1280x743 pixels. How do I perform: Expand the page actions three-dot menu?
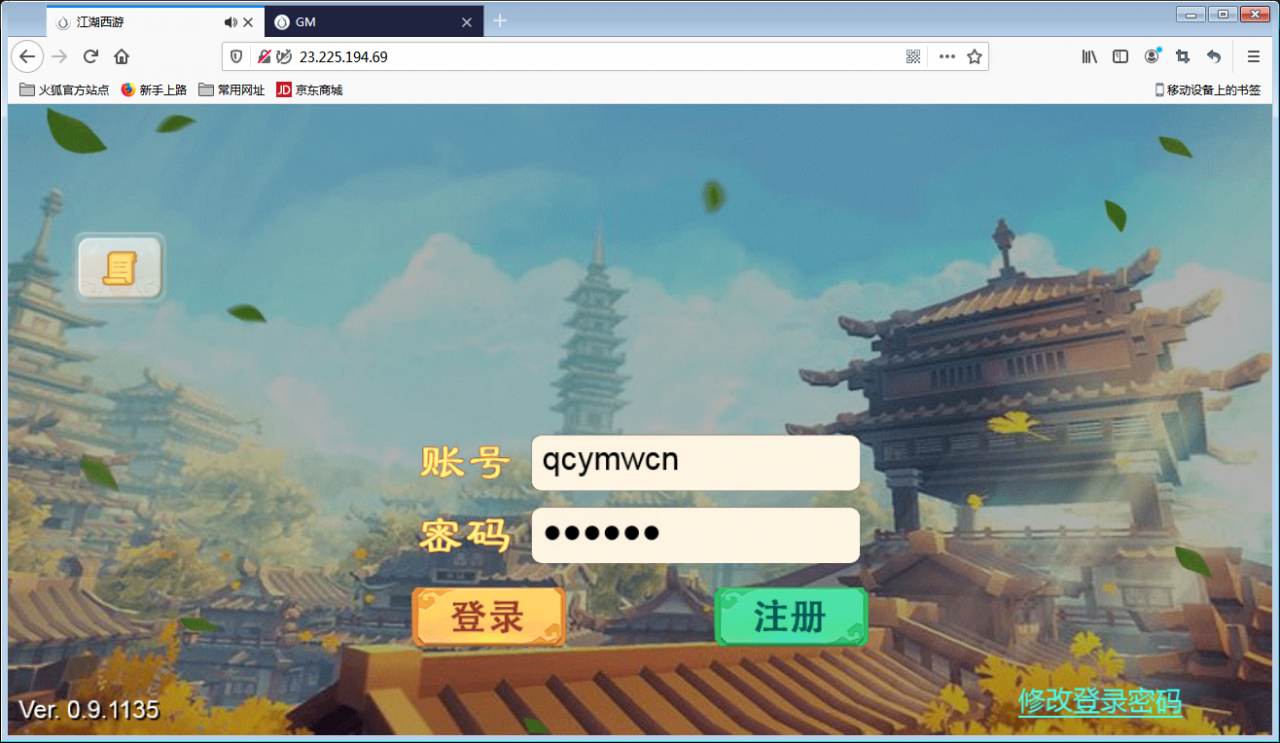tap(946, 57)
